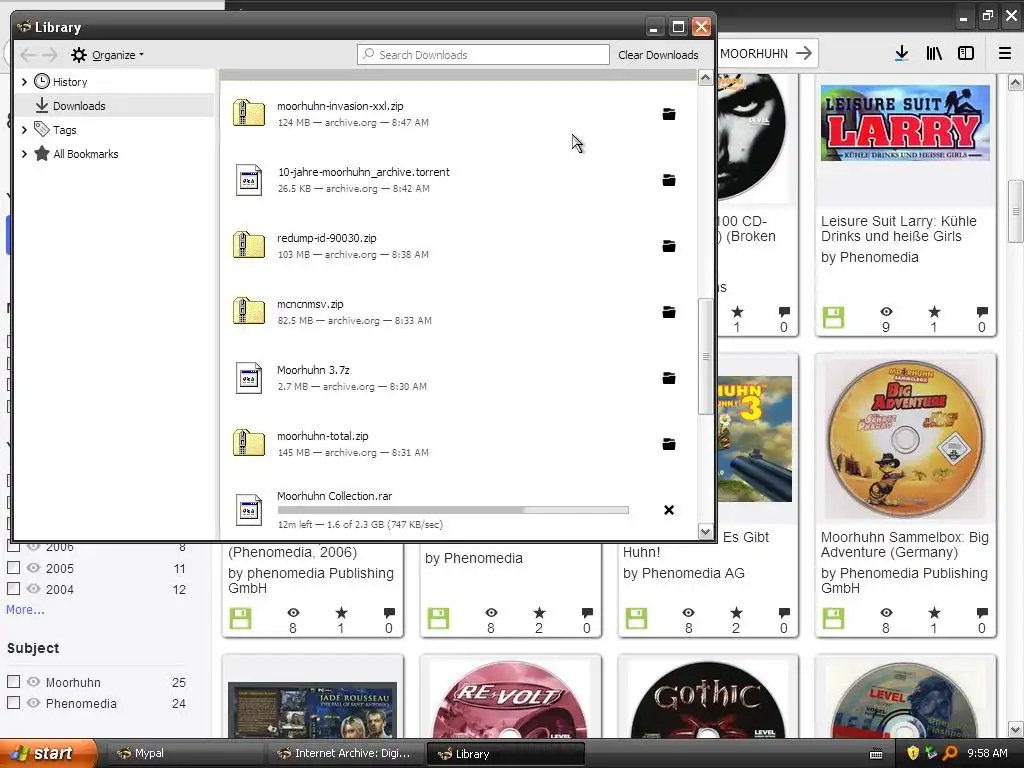The height and width of the screenshot is (768, 1024).
Task: Expand the History tree node
Action: 24,82
